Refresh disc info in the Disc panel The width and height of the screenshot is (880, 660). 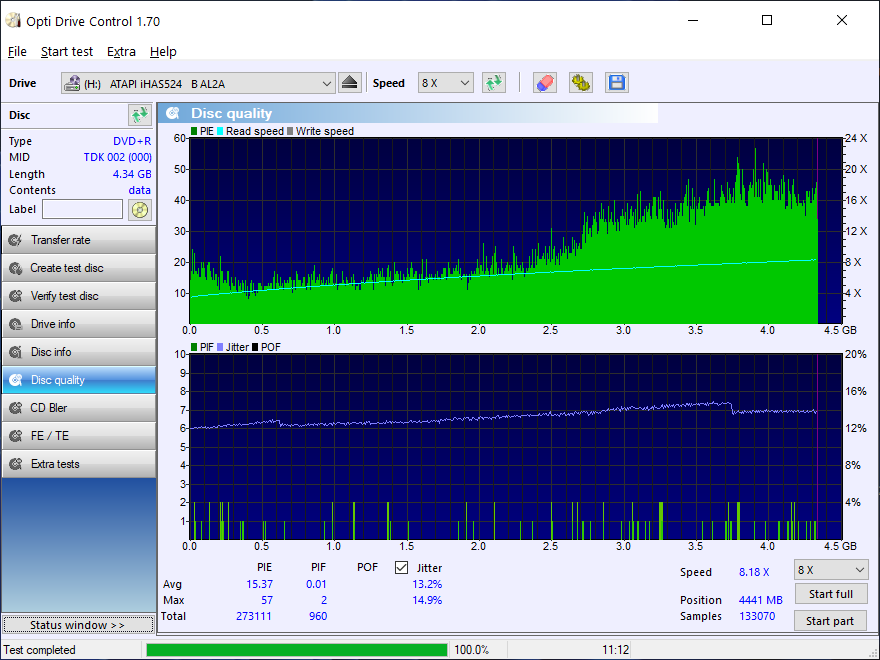(138, 115)
